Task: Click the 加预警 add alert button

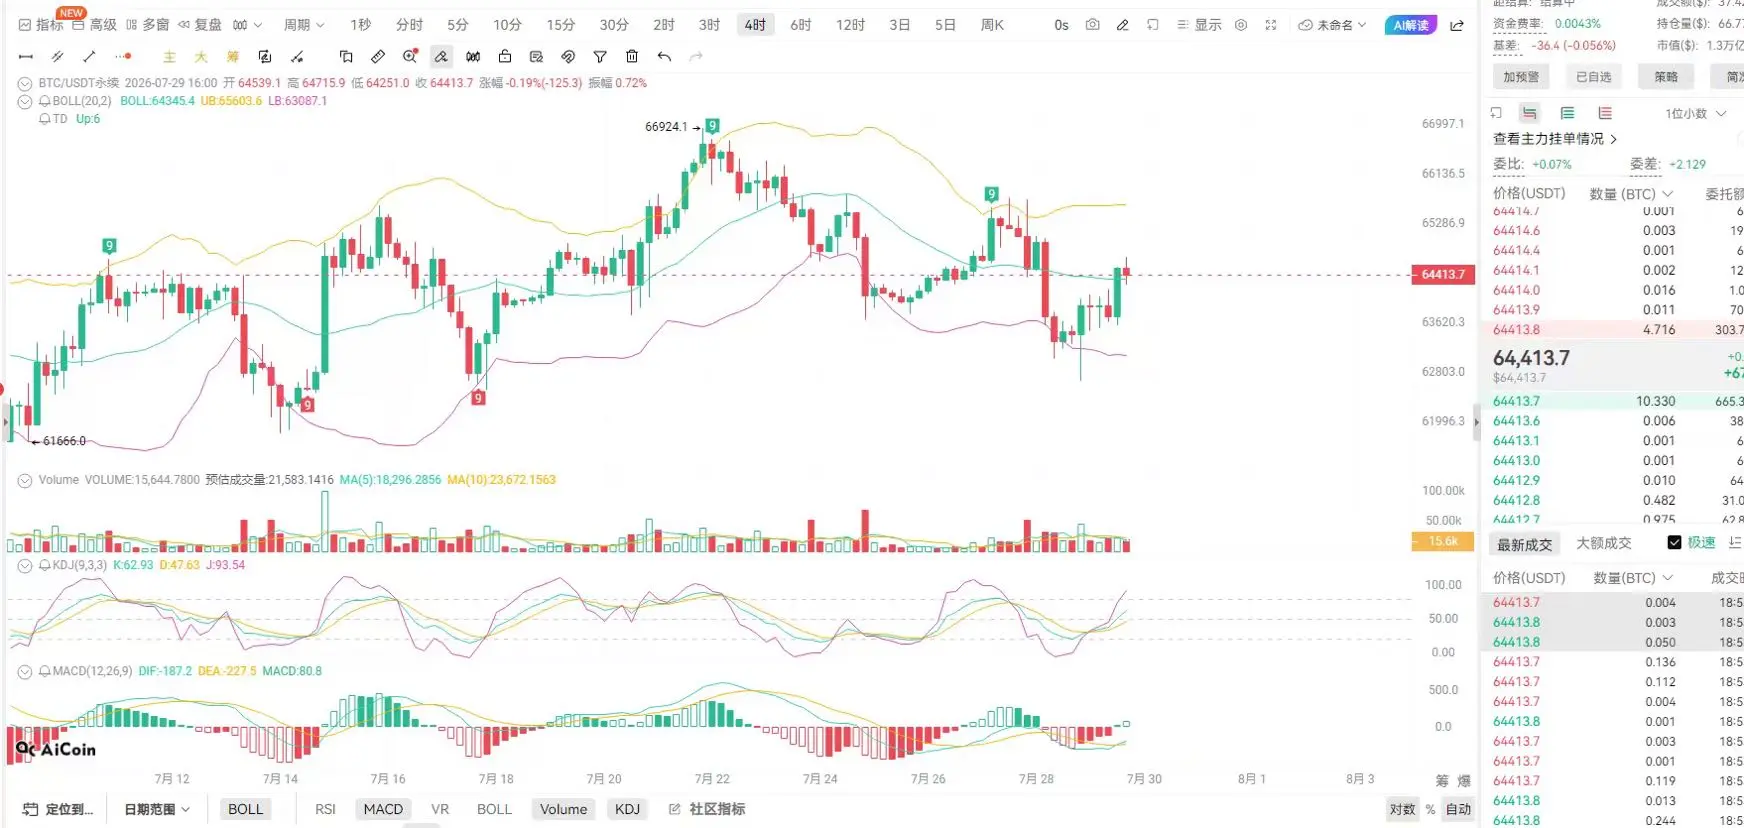Action: coord(1521,76)
